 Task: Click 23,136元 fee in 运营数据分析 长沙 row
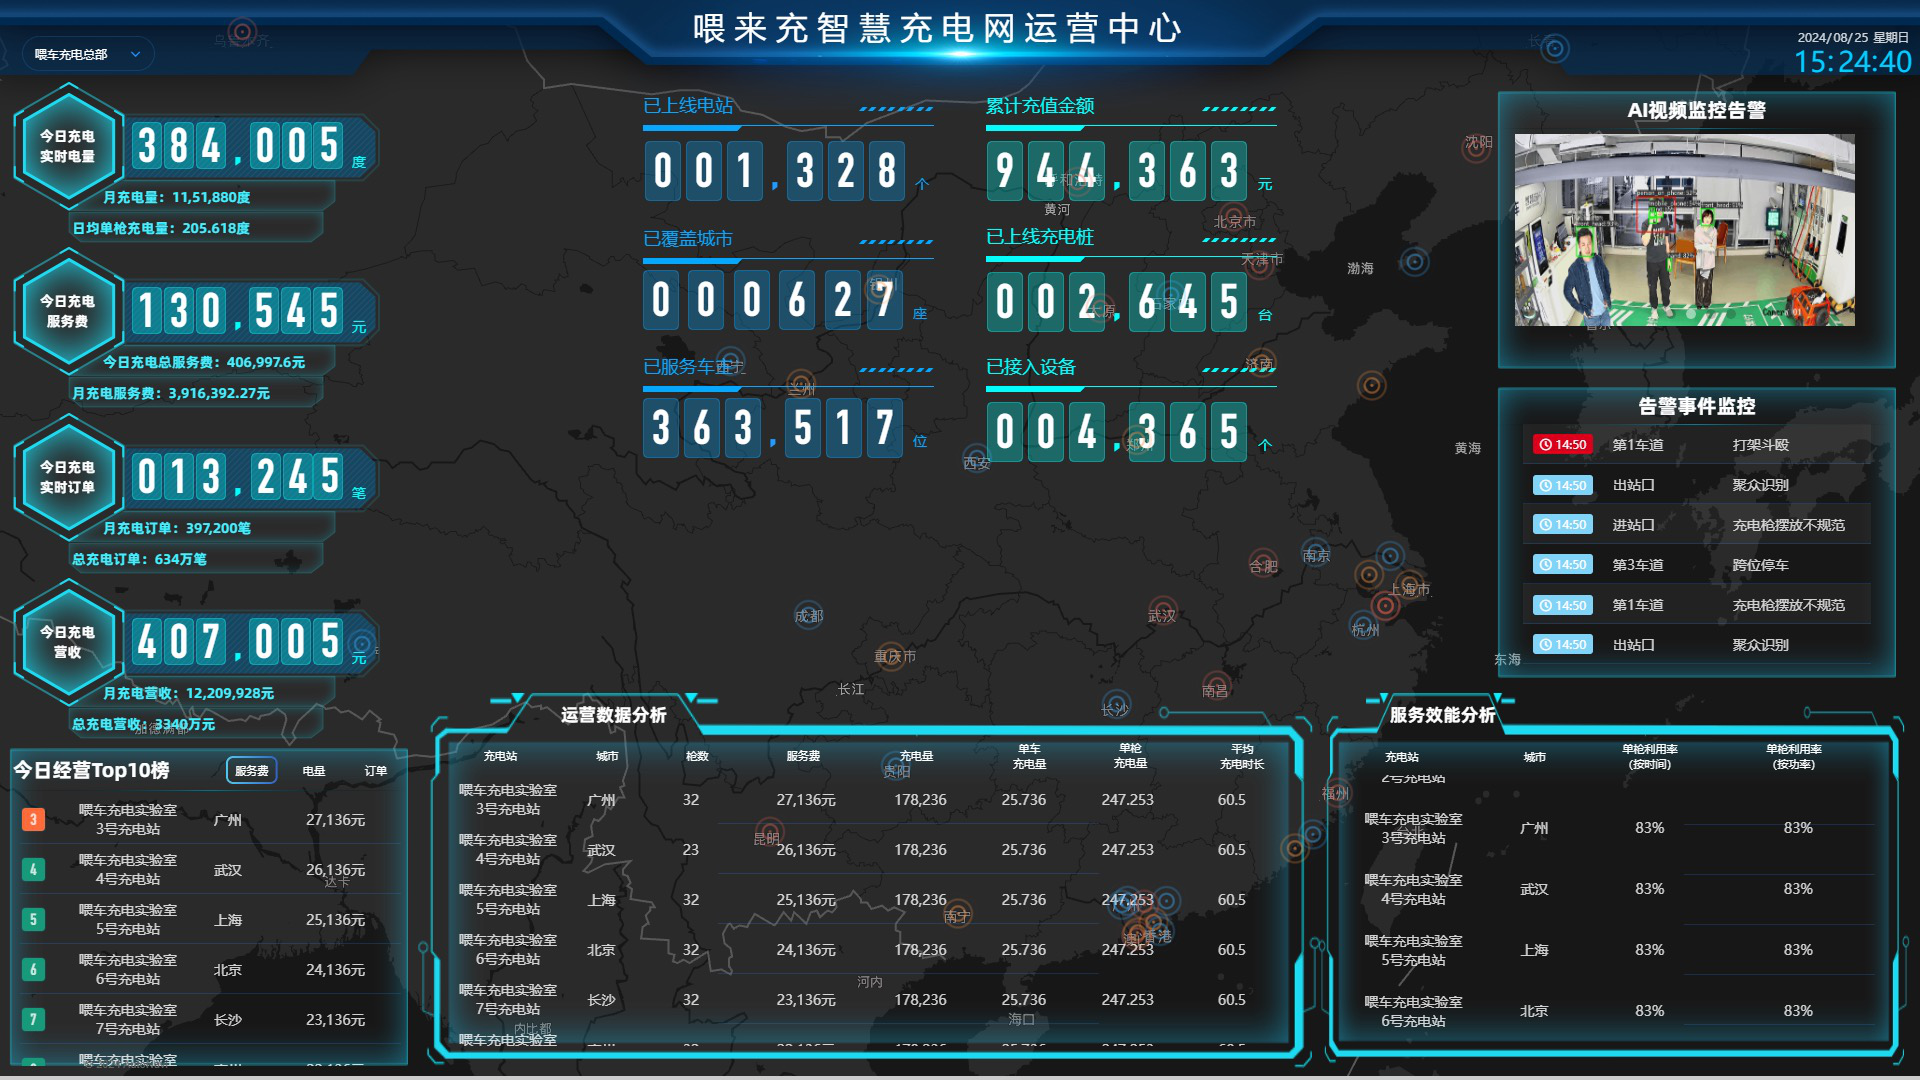pyautogui.click(x=806, y=1000)
